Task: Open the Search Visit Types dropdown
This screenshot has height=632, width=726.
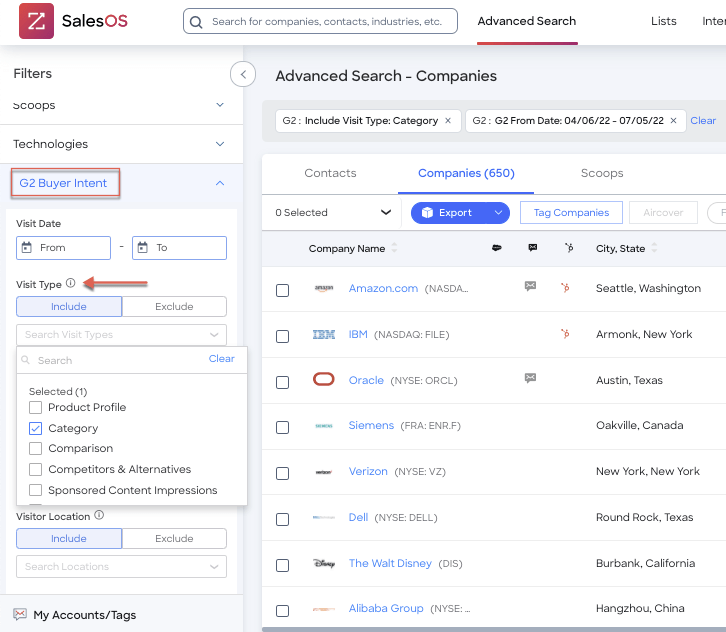Action: tap(121, 334)
